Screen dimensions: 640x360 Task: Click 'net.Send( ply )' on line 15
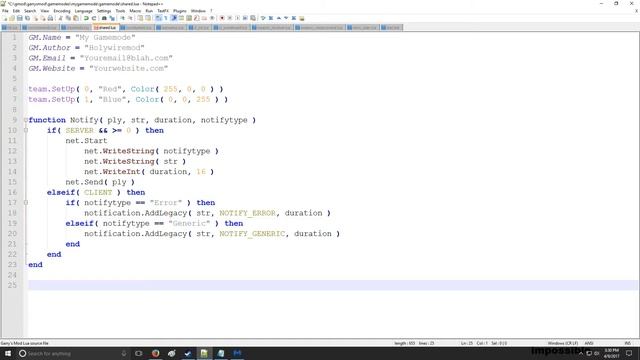click(x=100, y=182)
